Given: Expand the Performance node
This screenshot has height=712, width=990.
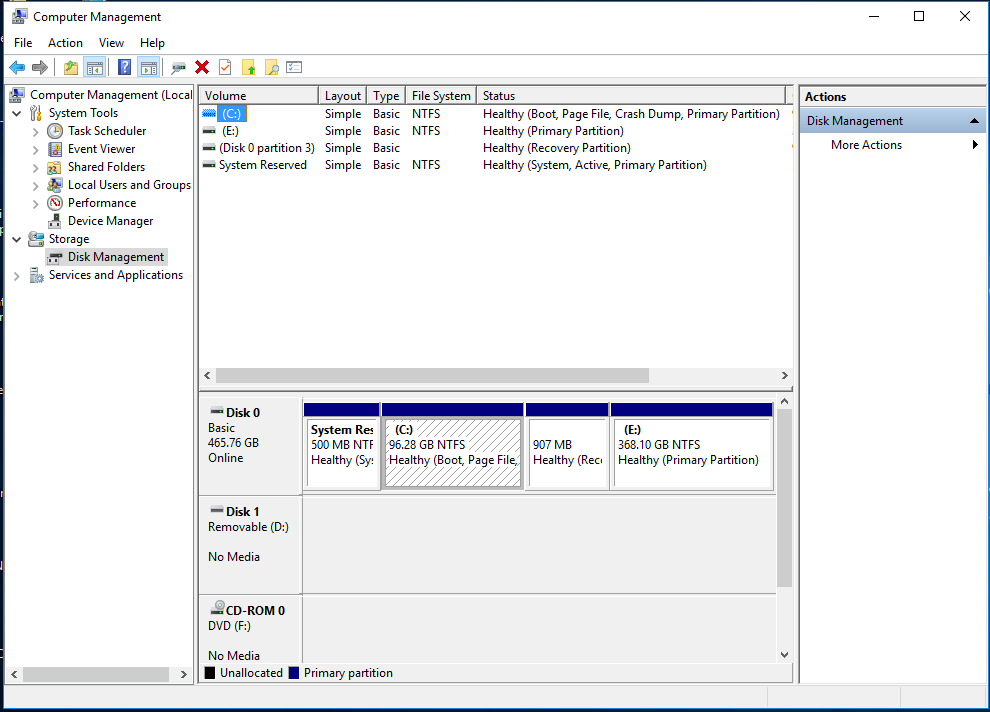Looking at the screenshot, I should point(36,203).
